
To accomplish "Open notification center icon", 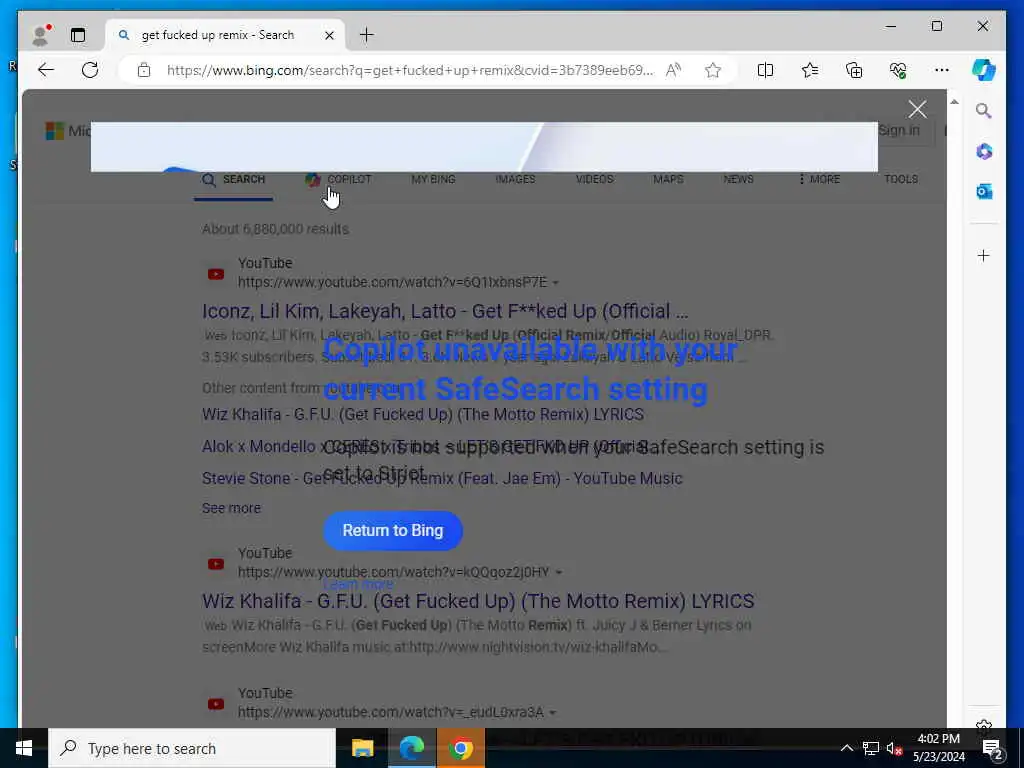I will (x=993, y=748).
